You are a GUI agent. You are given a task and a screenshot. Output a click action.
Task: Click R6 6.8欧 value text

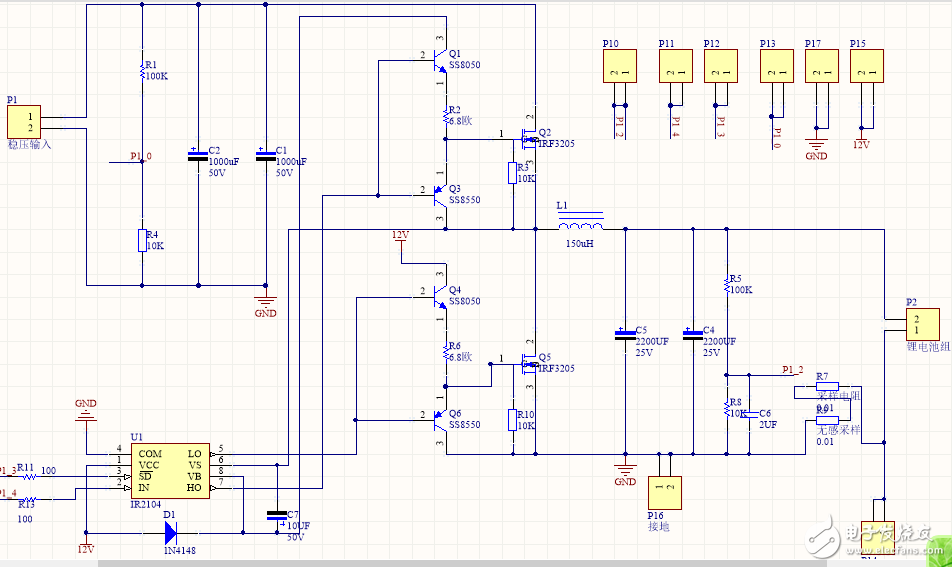(x=461, y=357)
